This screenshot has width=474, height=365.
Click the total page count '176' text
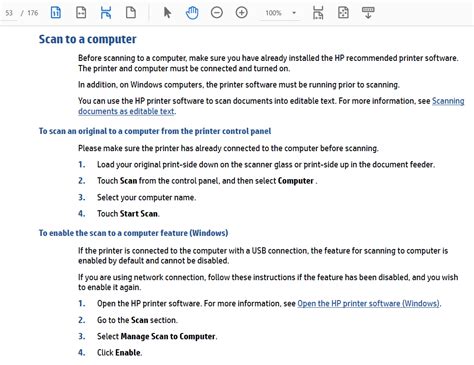33,13
